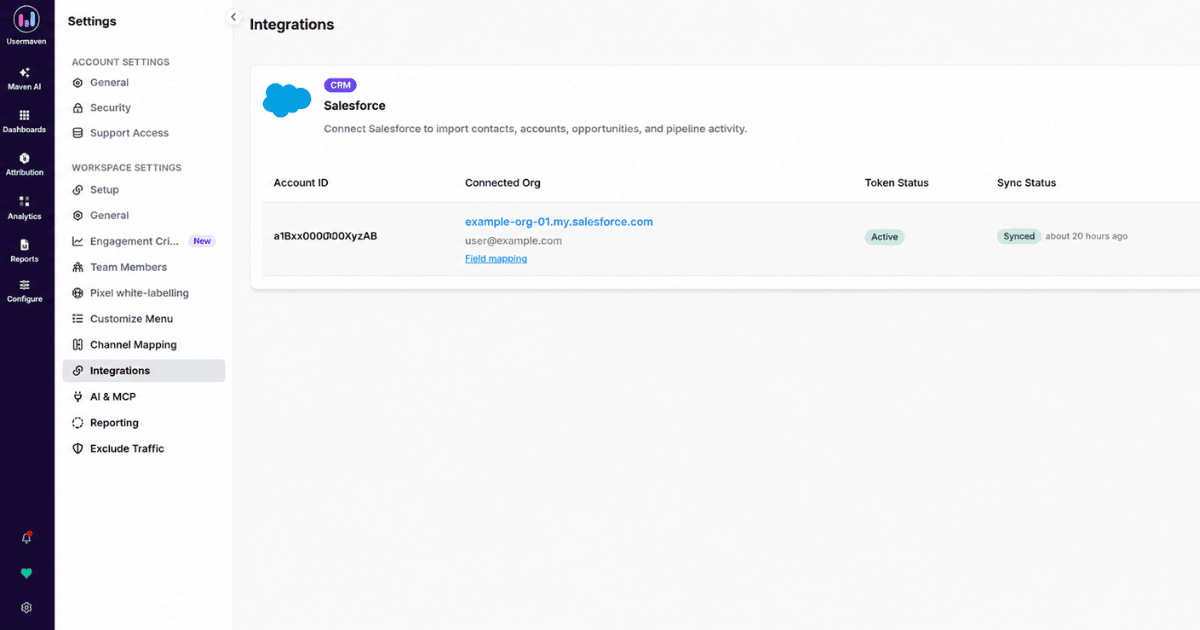Click the notifications bell icon
Viewport: 1200px width, 630px height.
point(27,538)
